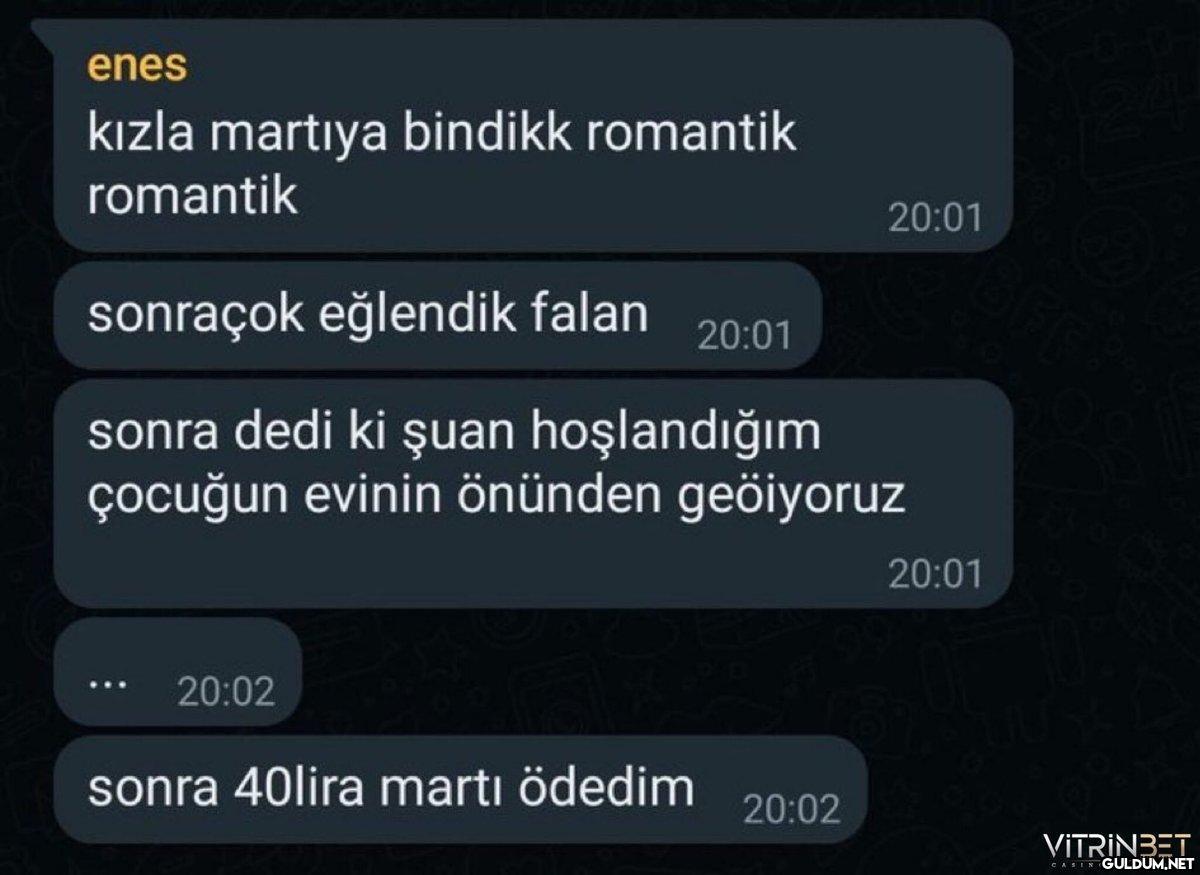
Task: Tap the three dots "..." message bubble
Action: pos(178,672)
